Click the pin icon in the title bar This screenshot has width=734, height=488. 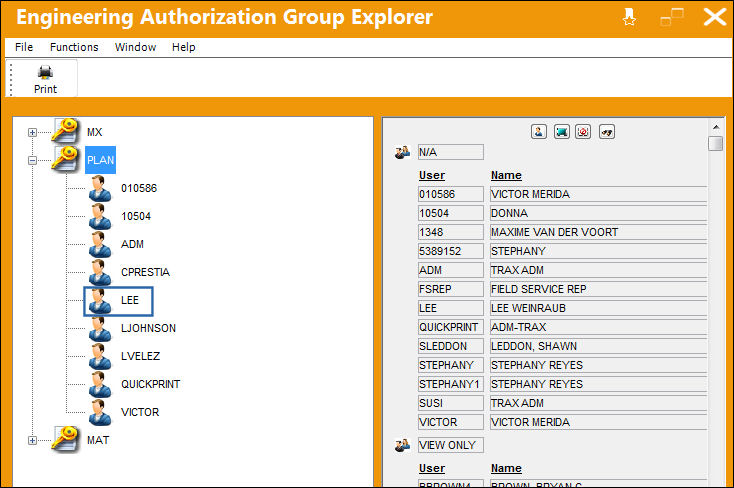[629, 17]
